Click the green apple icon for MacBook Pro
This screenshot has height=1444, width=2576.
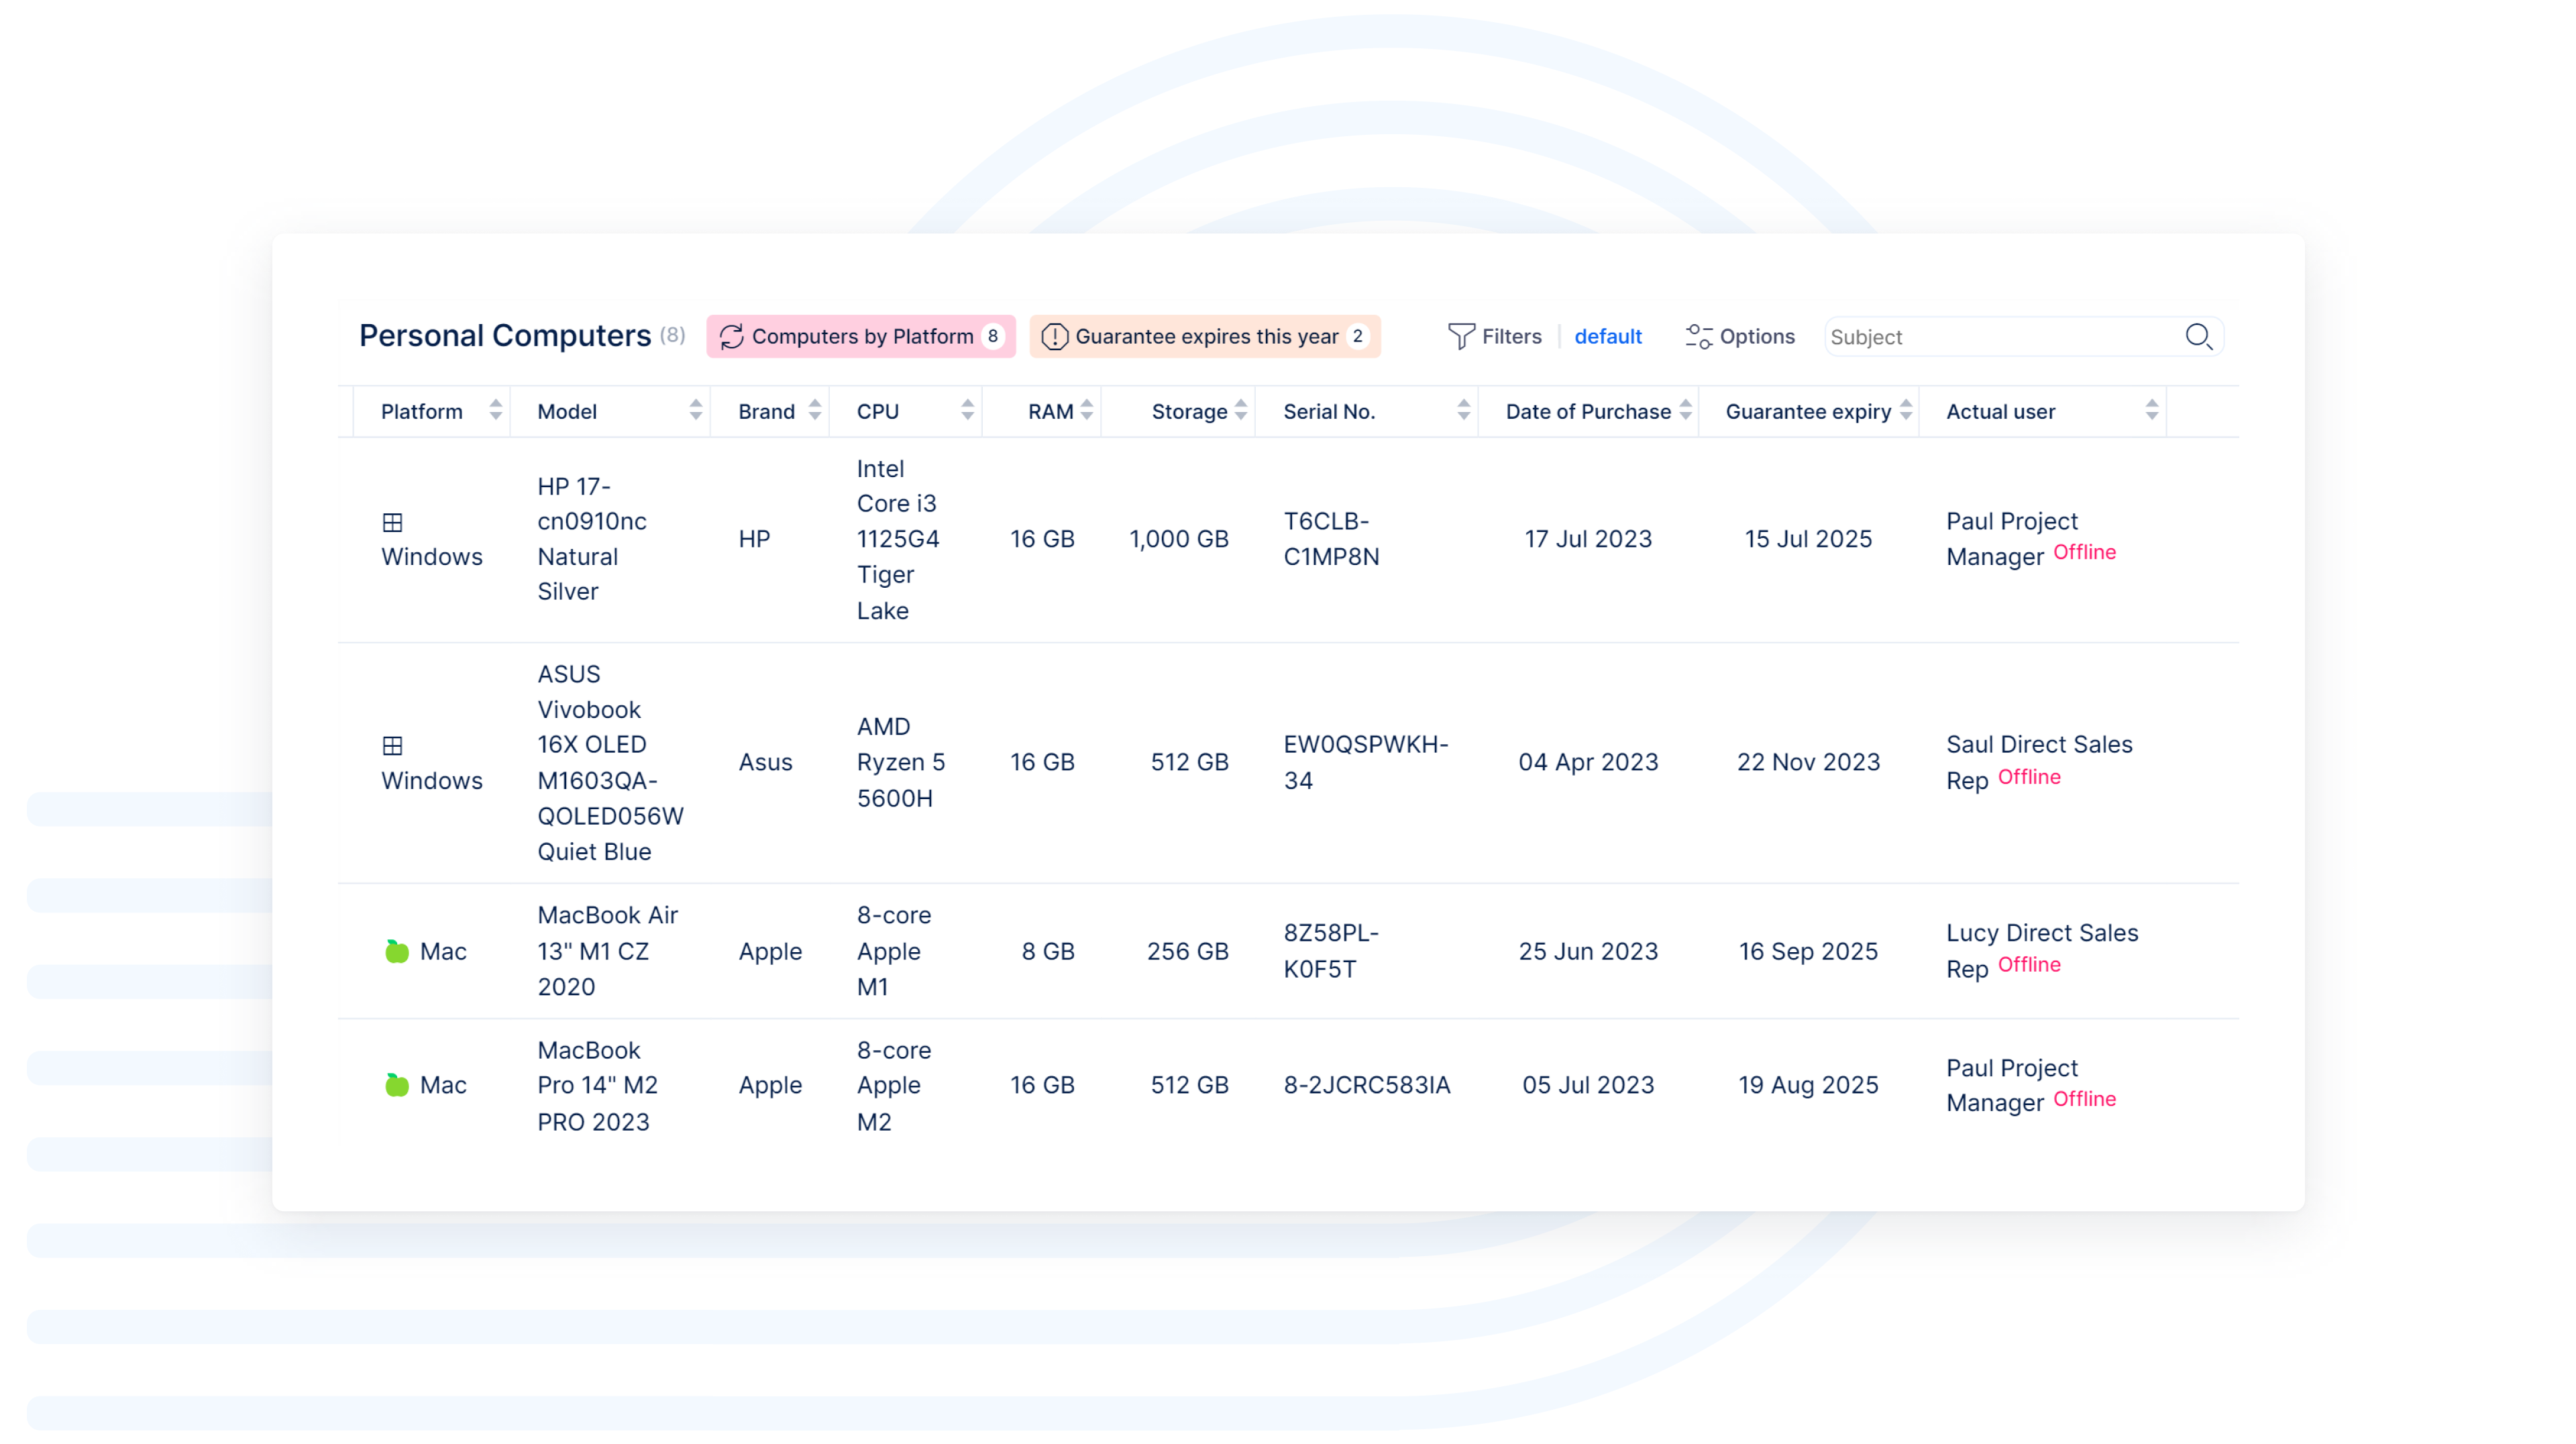[396, 1085]
